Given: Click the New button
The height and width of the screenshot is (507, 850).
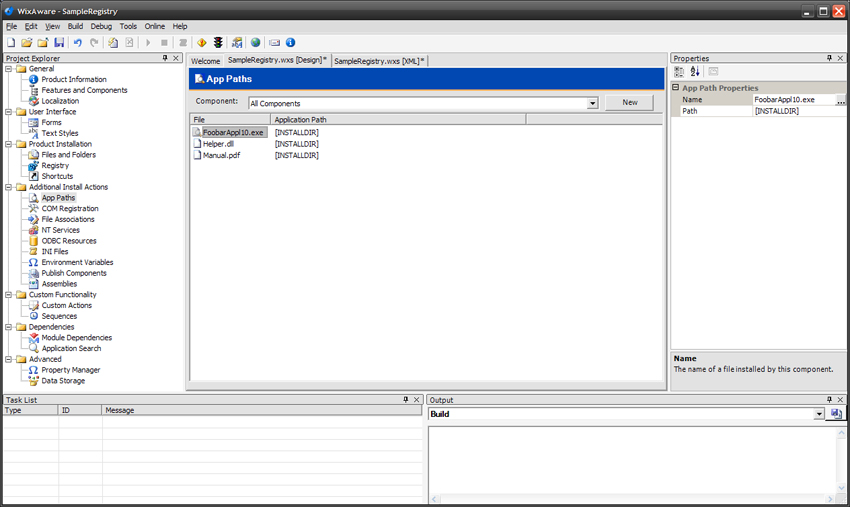Looking at the screenshot, I should (x=629, y=102).
